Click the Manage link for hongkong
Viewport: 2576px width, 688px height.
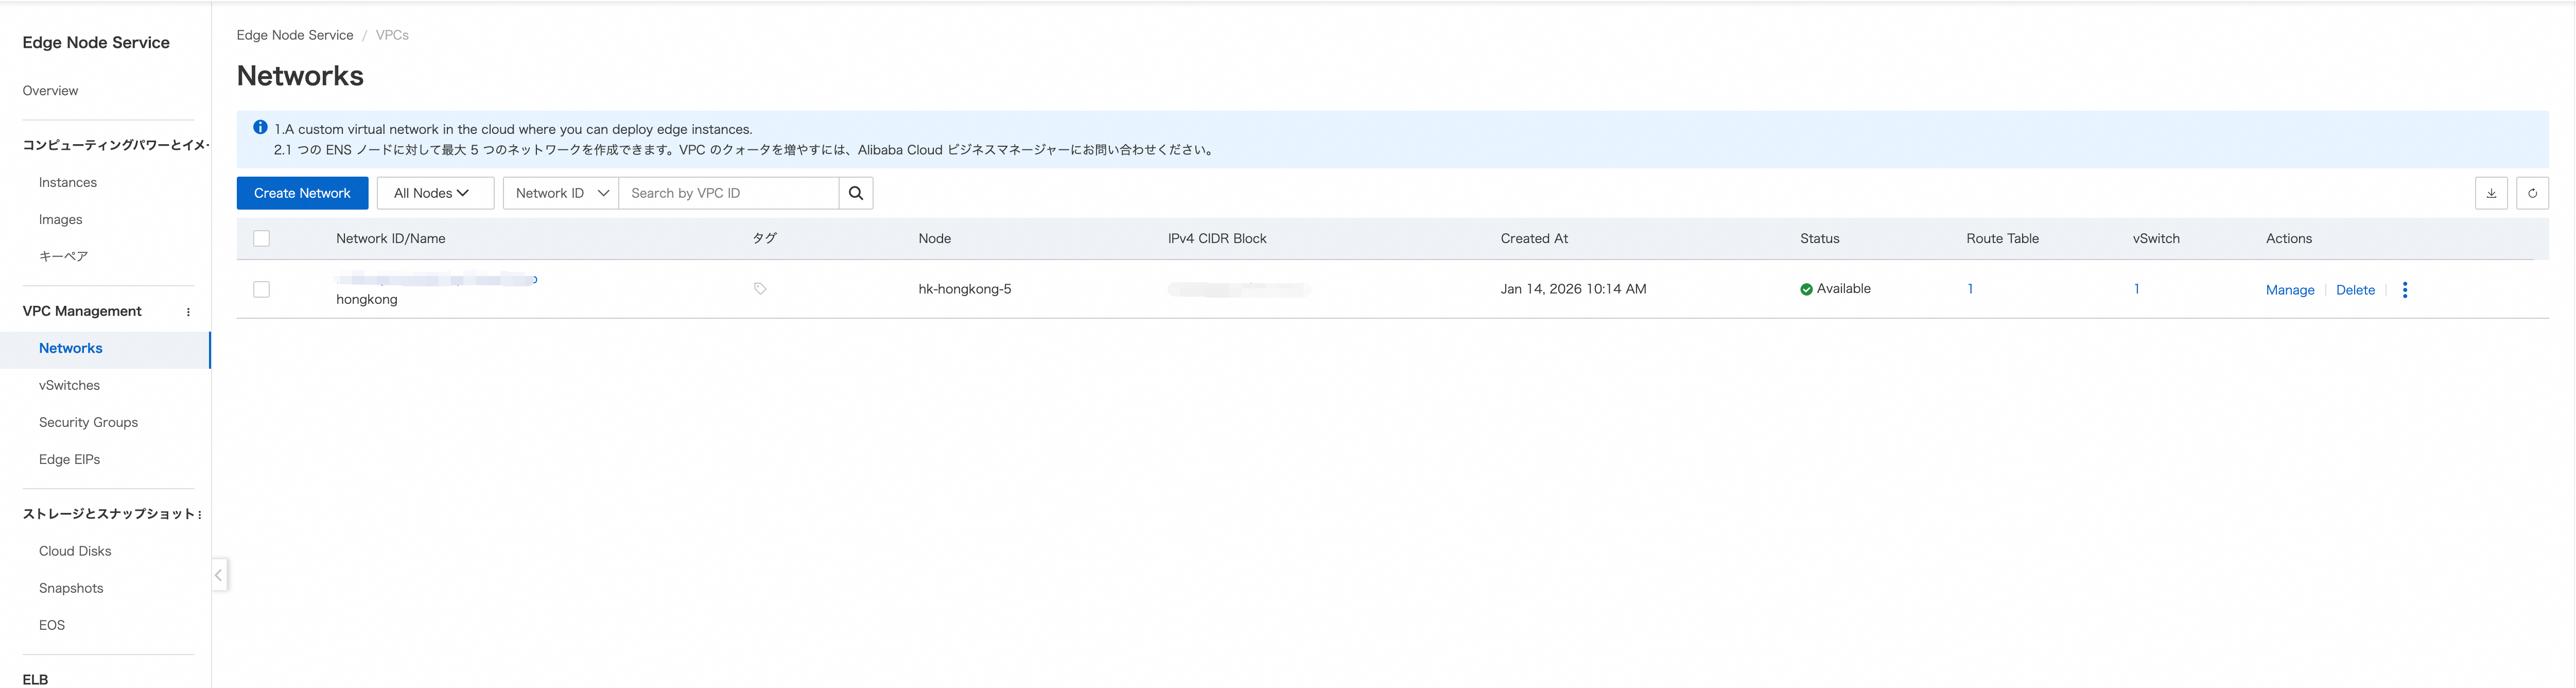[2289, 290]
